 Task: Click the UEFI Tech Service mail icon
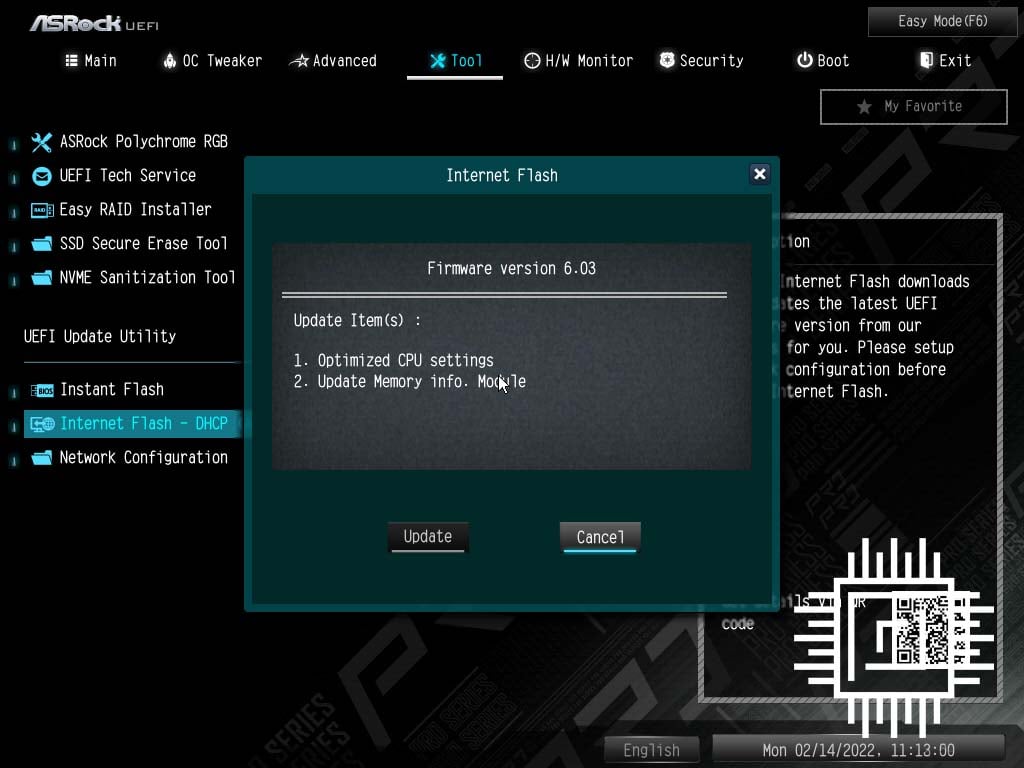coord(41,176)
